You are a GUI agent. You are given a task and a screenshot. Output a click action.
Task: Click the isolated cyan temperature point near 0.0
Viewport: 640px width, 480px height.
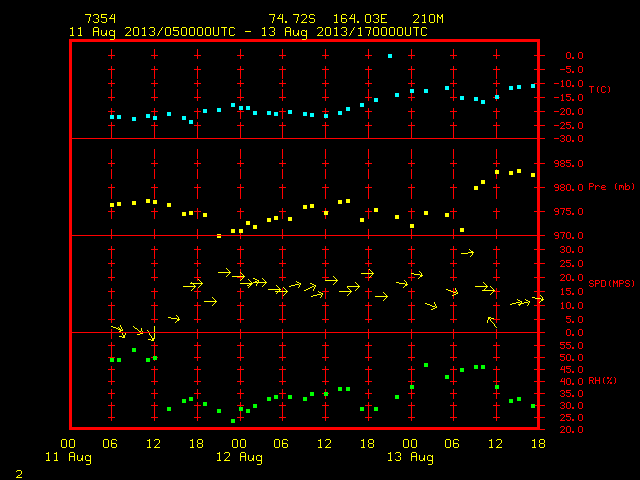pos(390,56)
